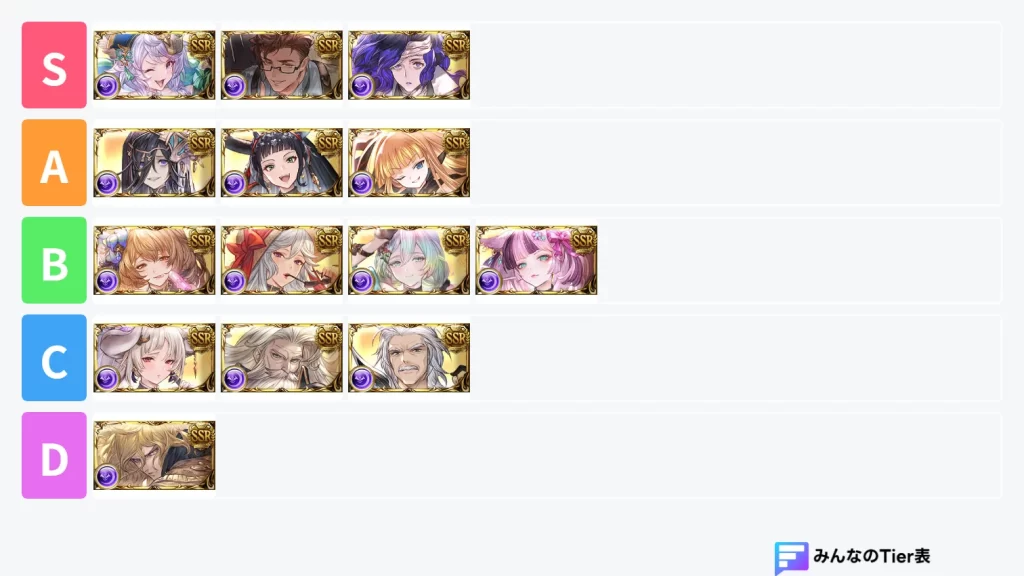Click the winking orange-haired girl in A tier
Viewport: 1024px width, 576px height.
click(x=409, y=163)
